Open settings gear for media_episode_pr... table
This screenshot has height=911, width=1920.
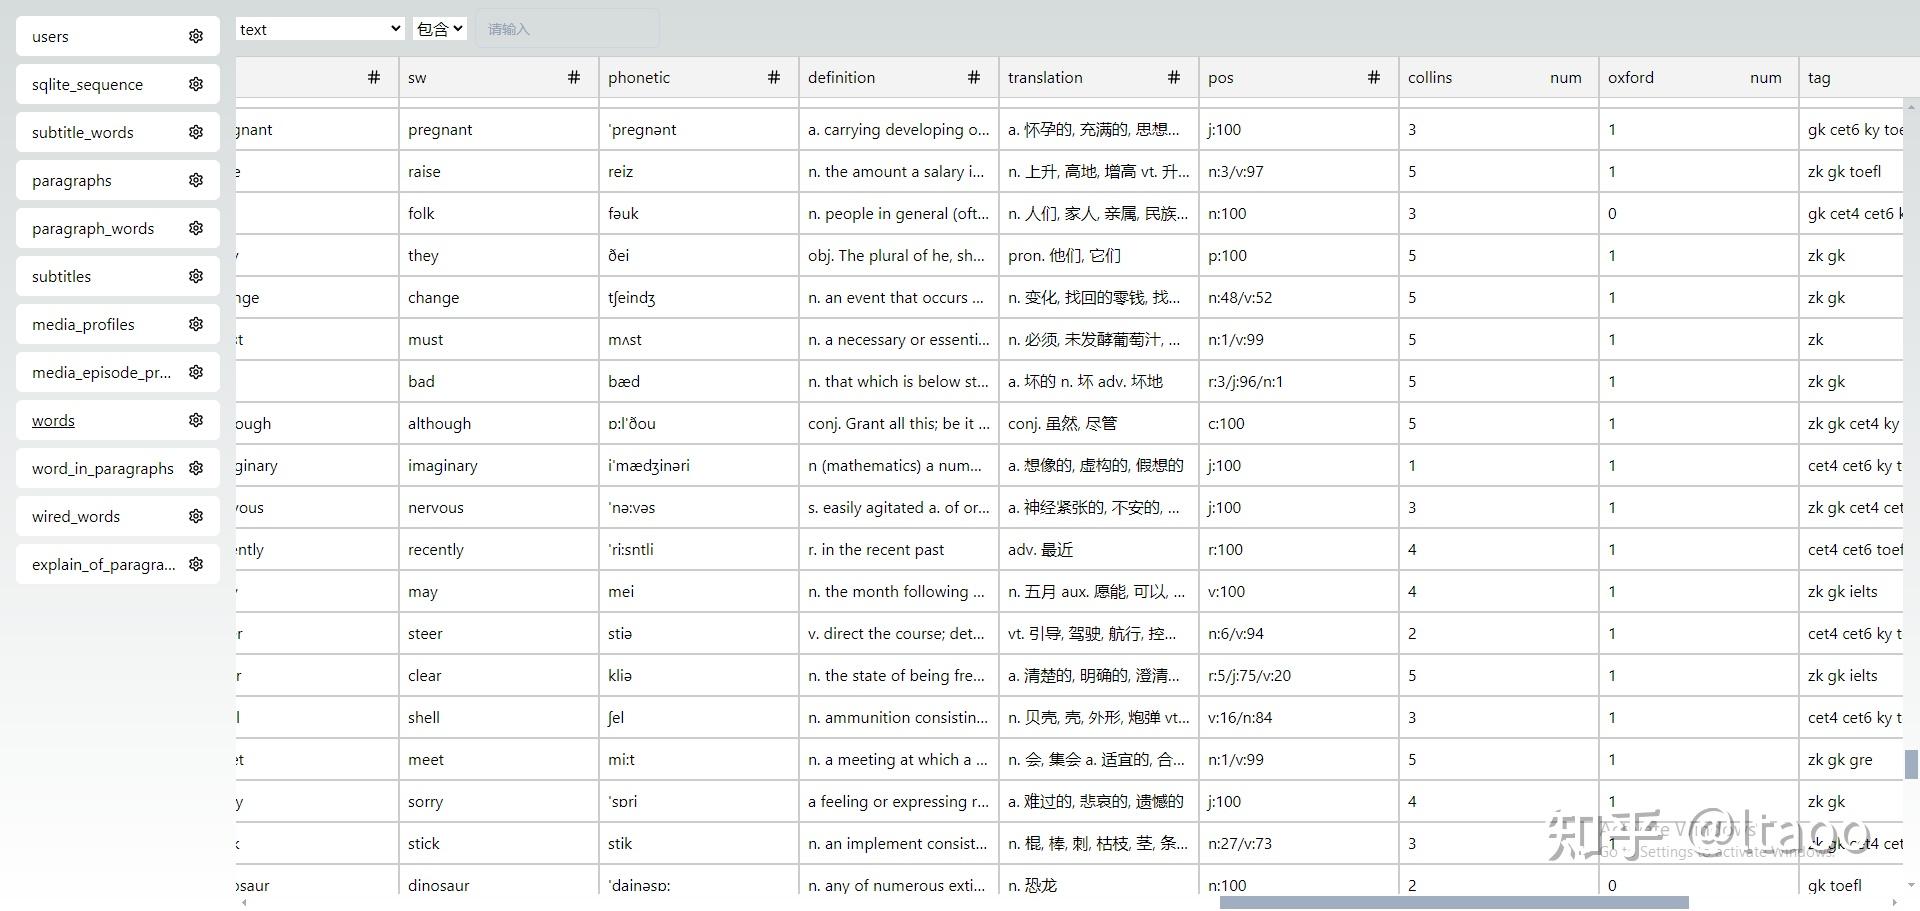coord(196,372)
